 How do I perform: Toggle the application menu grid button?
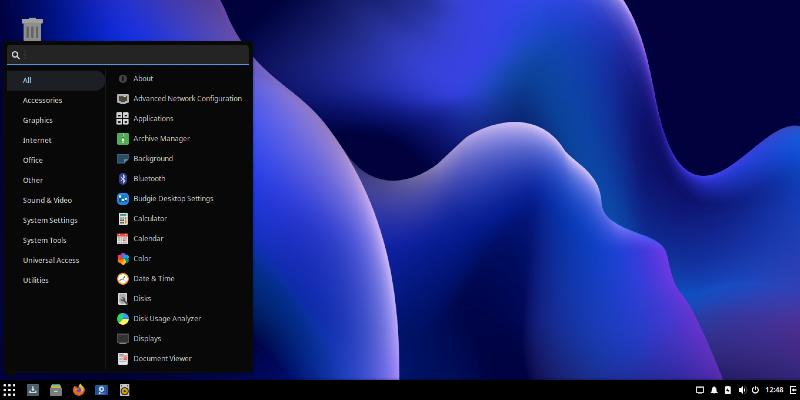click(x=9, y=390)
